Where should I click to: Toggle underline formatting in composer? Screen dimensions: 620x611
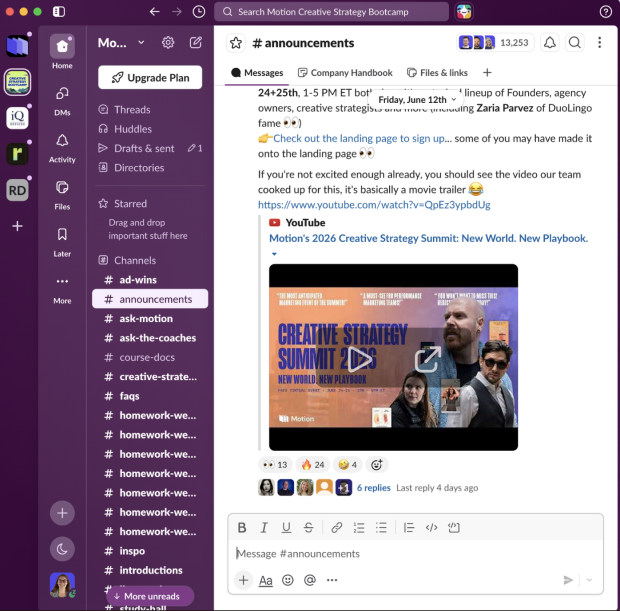[286, 527]
